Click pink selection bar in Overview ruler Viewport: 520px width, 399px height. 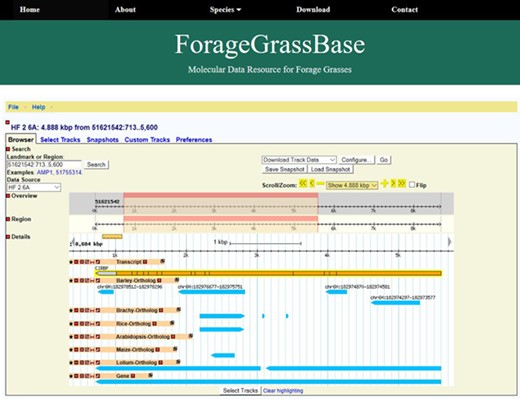pos(220,195)
